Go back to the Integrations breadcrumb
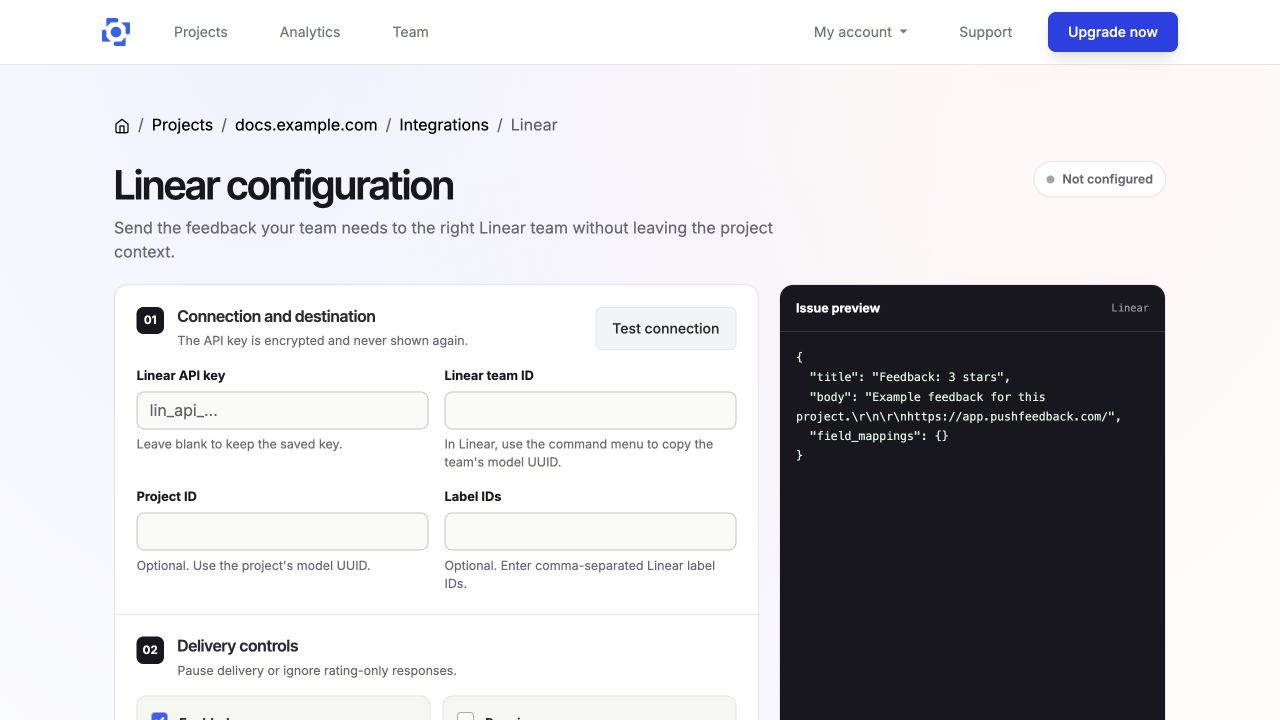1280x720 pixels. (444, 125)
